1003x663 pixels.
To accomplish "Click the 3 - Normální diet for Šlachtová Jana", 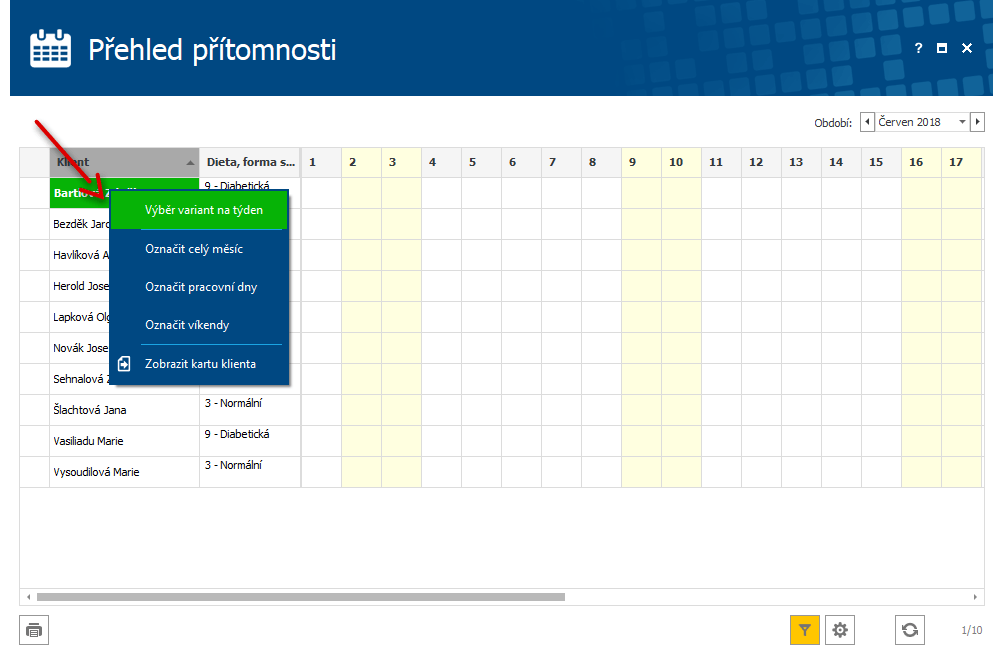I will 250,410.
